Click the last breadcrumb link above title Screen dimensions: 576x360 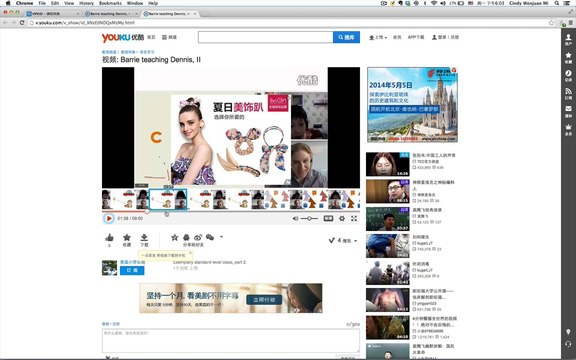tap(147, 52)
